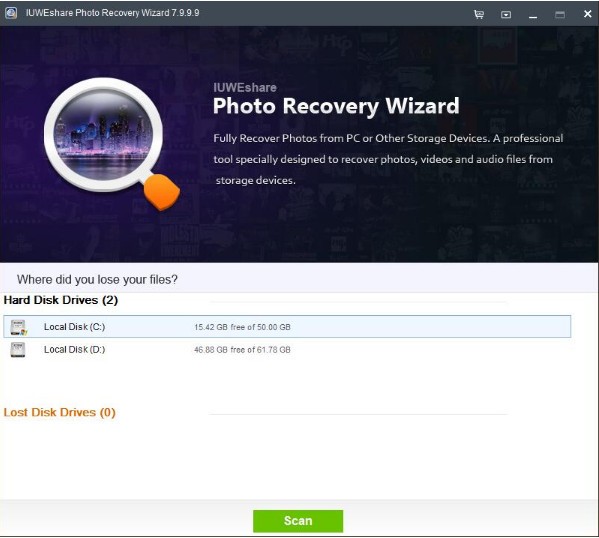Select the Local Disk (D:) row

click(x=287, y=350)
